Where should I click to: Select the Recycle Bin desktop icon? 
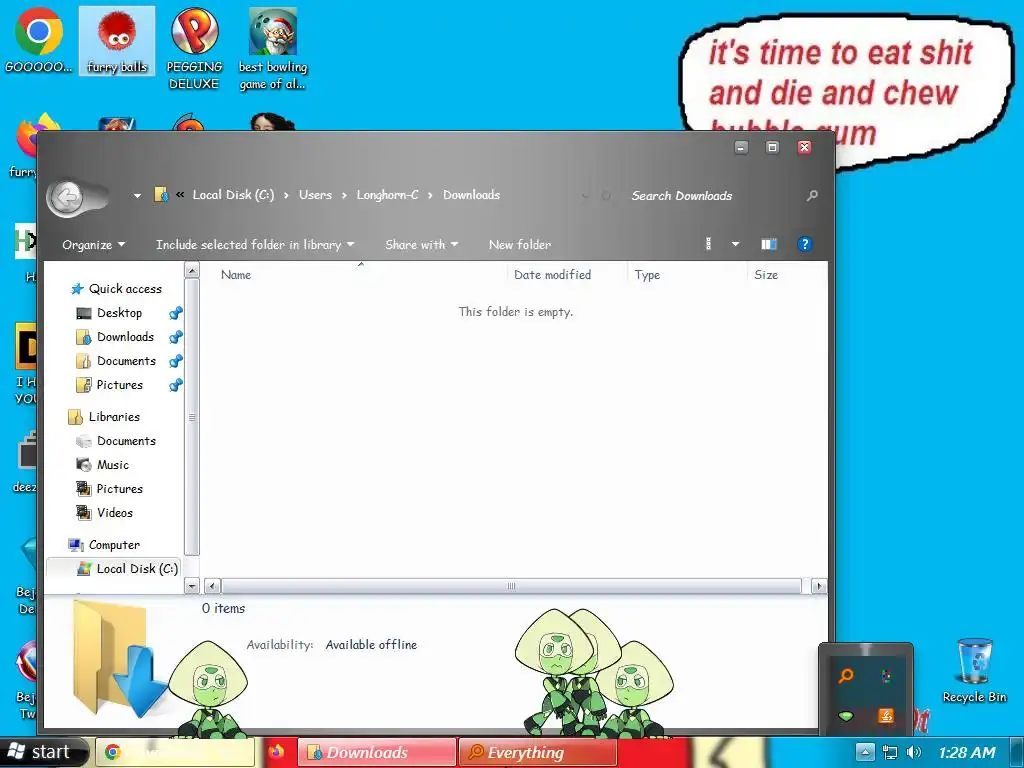coord(974,671)
